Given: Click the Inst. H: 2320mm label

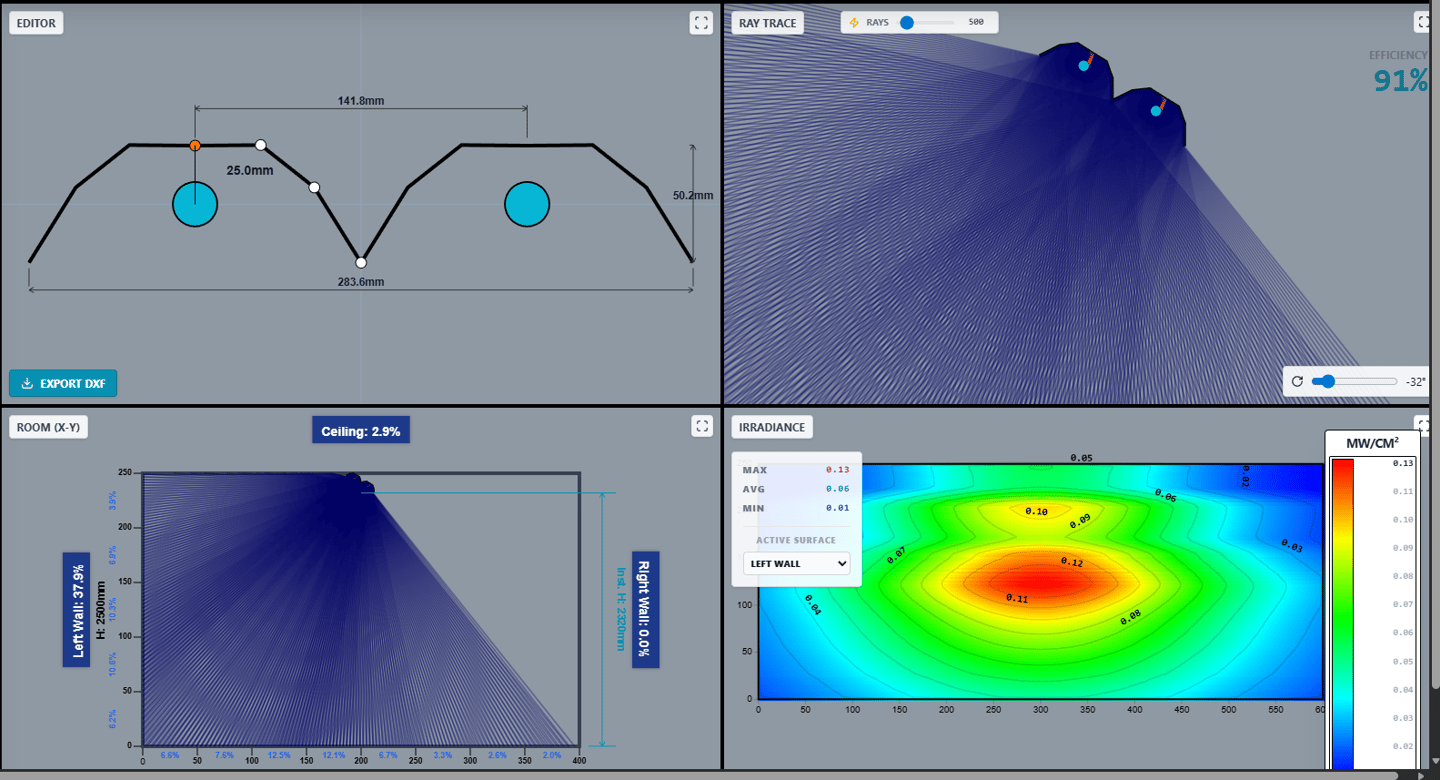Looking at the screenshot, I should click(620, 609).
